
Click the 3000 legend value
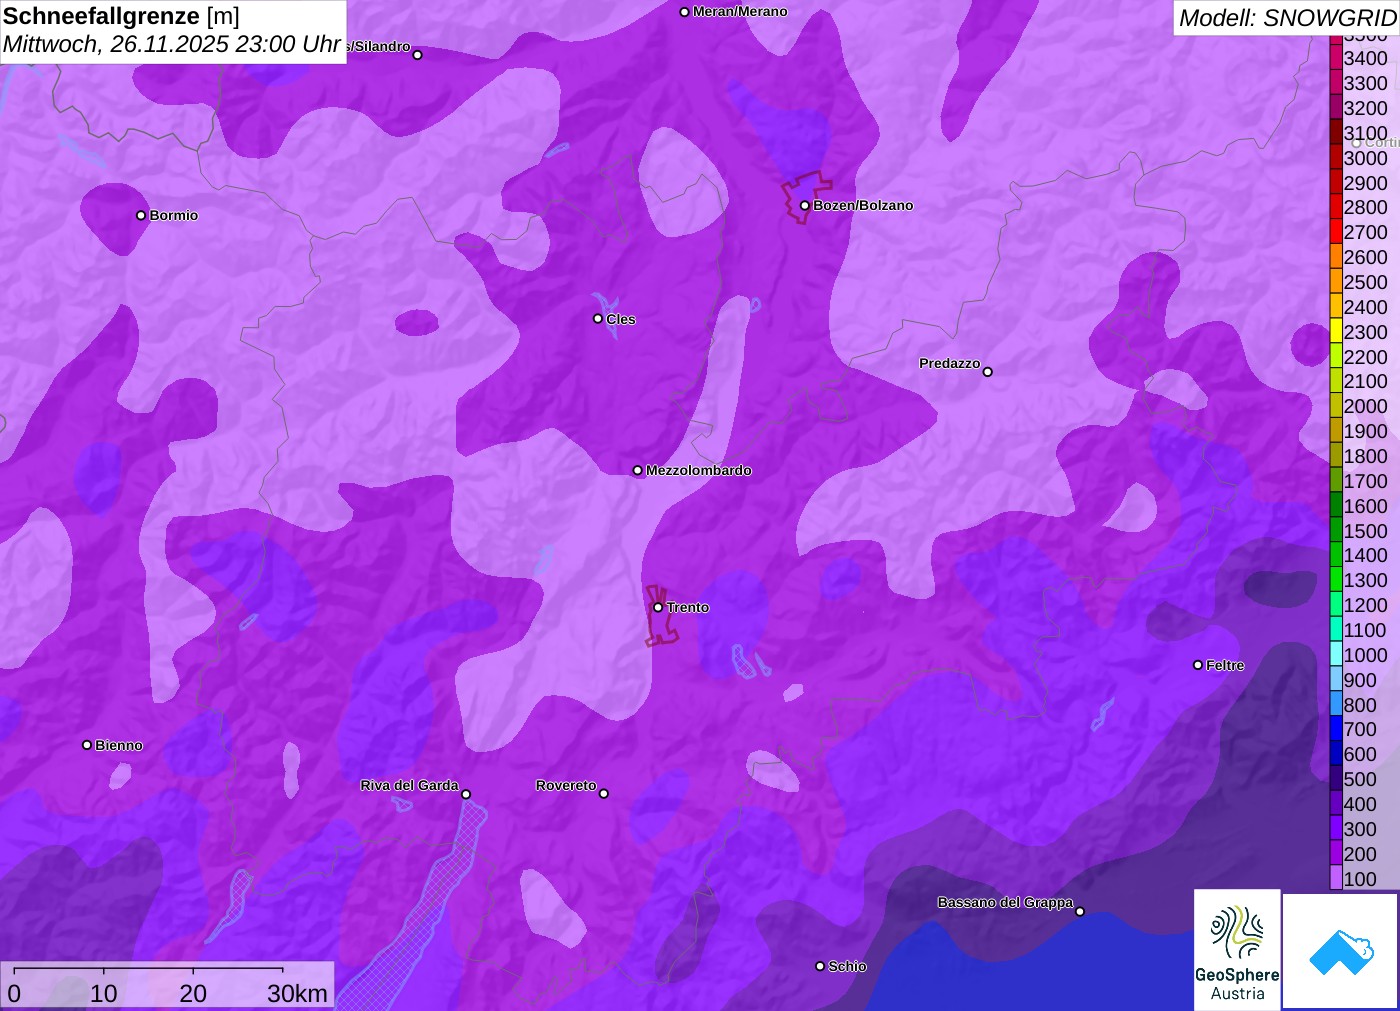[1365, 158]
